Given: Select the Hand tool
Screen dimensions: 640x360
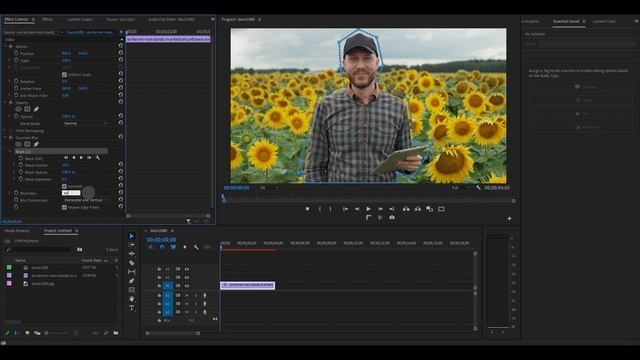Looking at the screenshot, I should [x=131, y=299].
